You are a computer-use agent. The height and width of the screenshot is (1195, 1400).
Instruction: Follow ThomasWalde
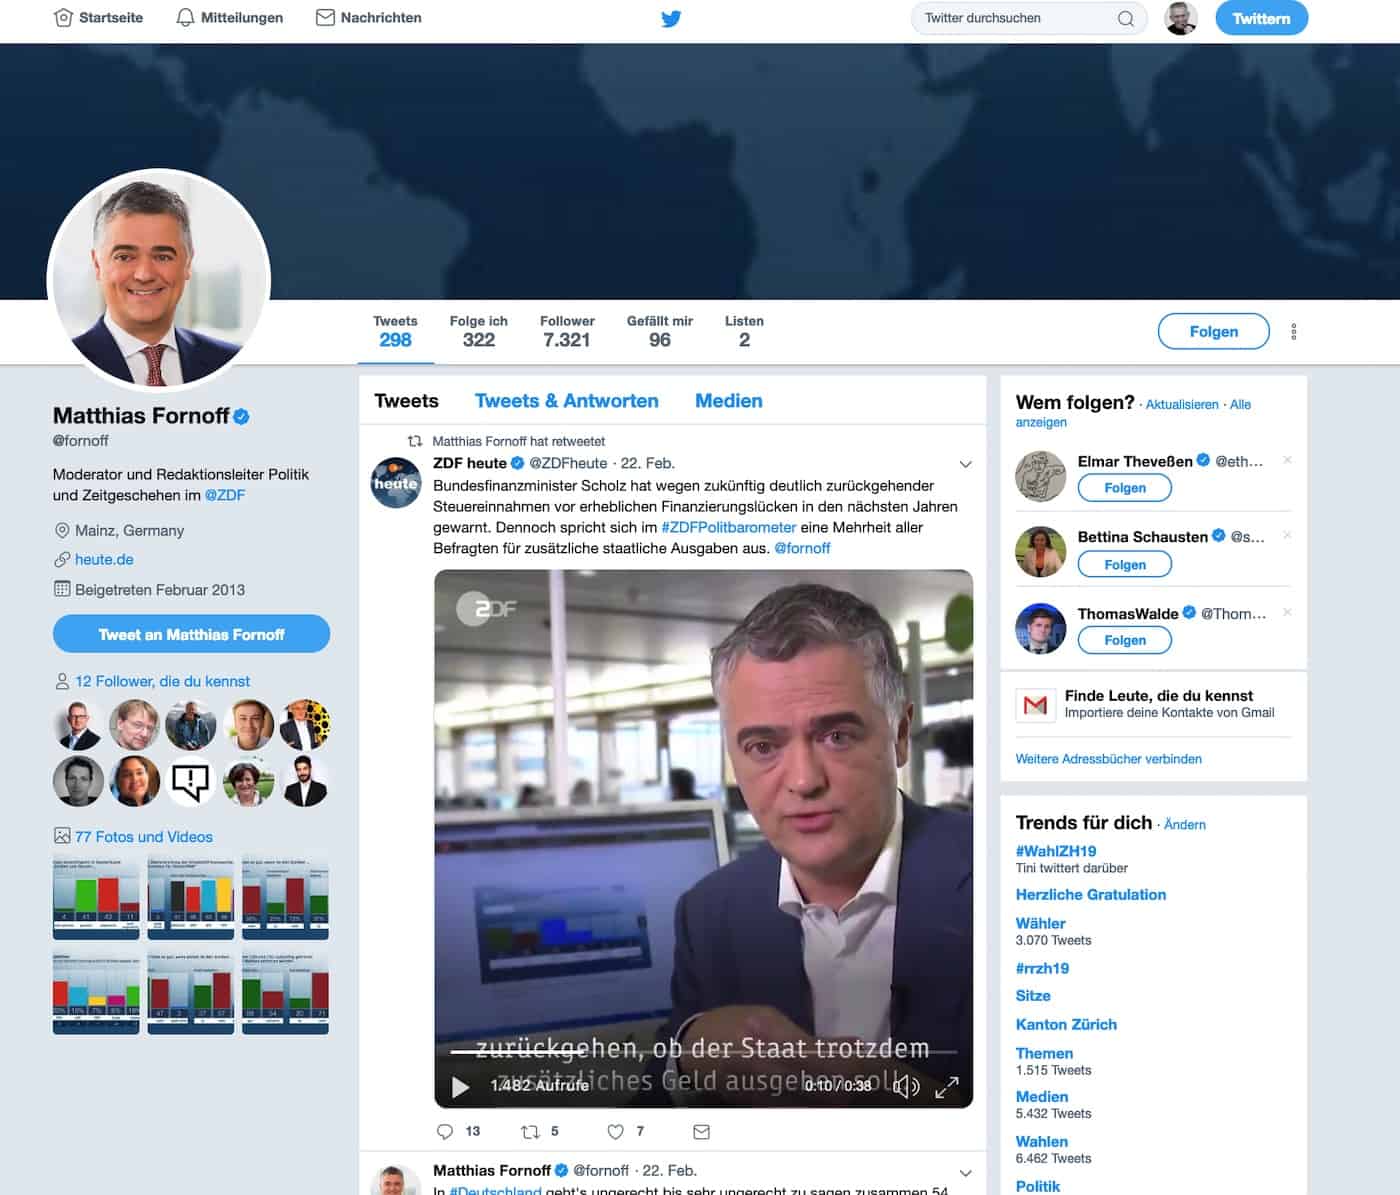[x=1124, y=640]
